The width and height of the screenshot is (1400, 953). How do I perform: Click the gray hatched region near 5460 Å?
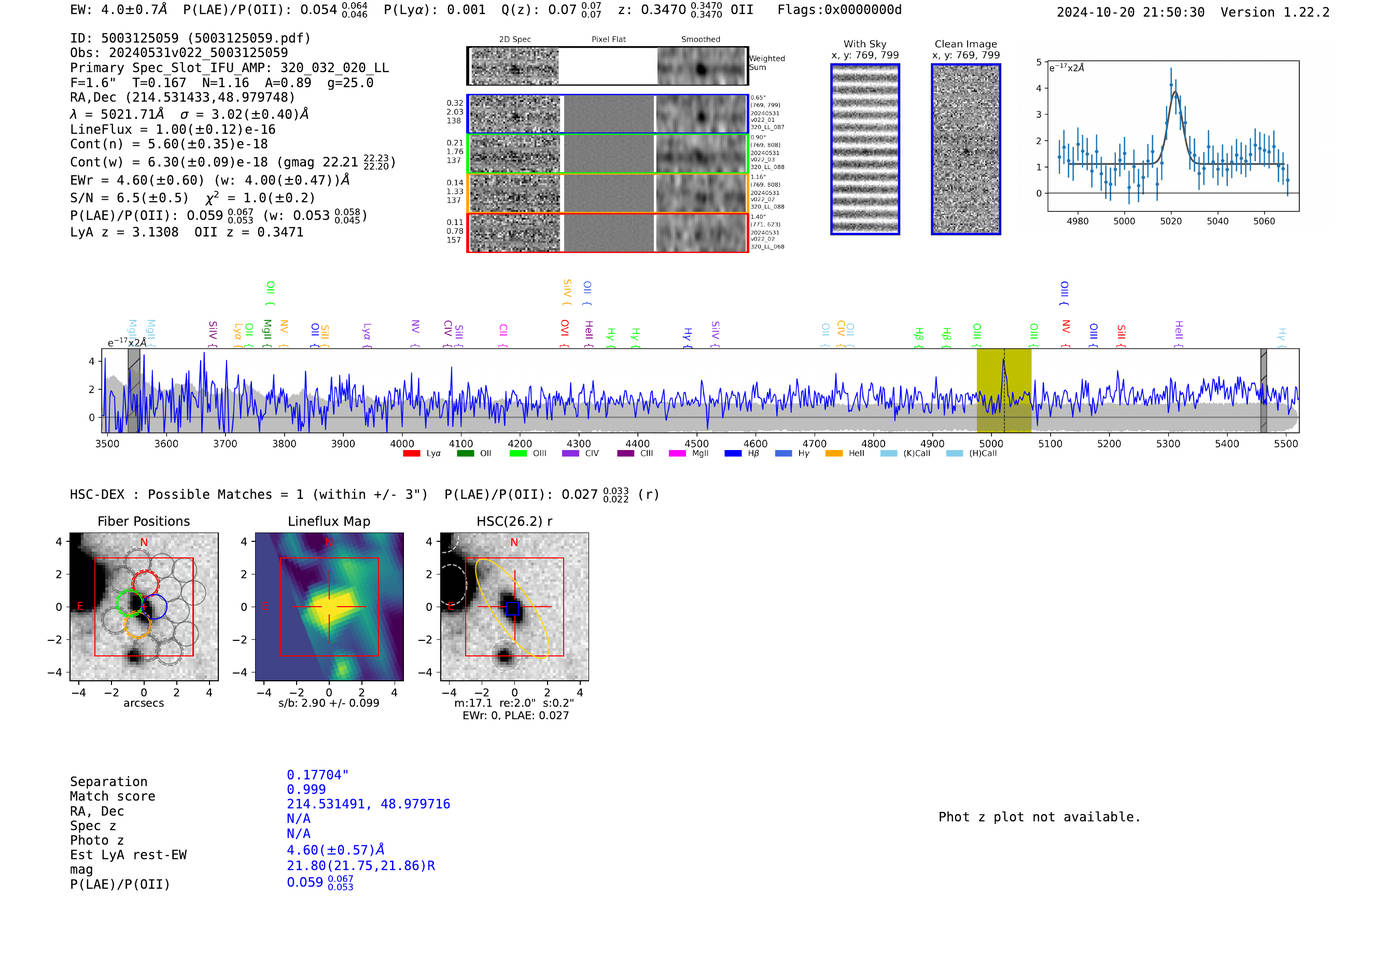(1263, 391)
